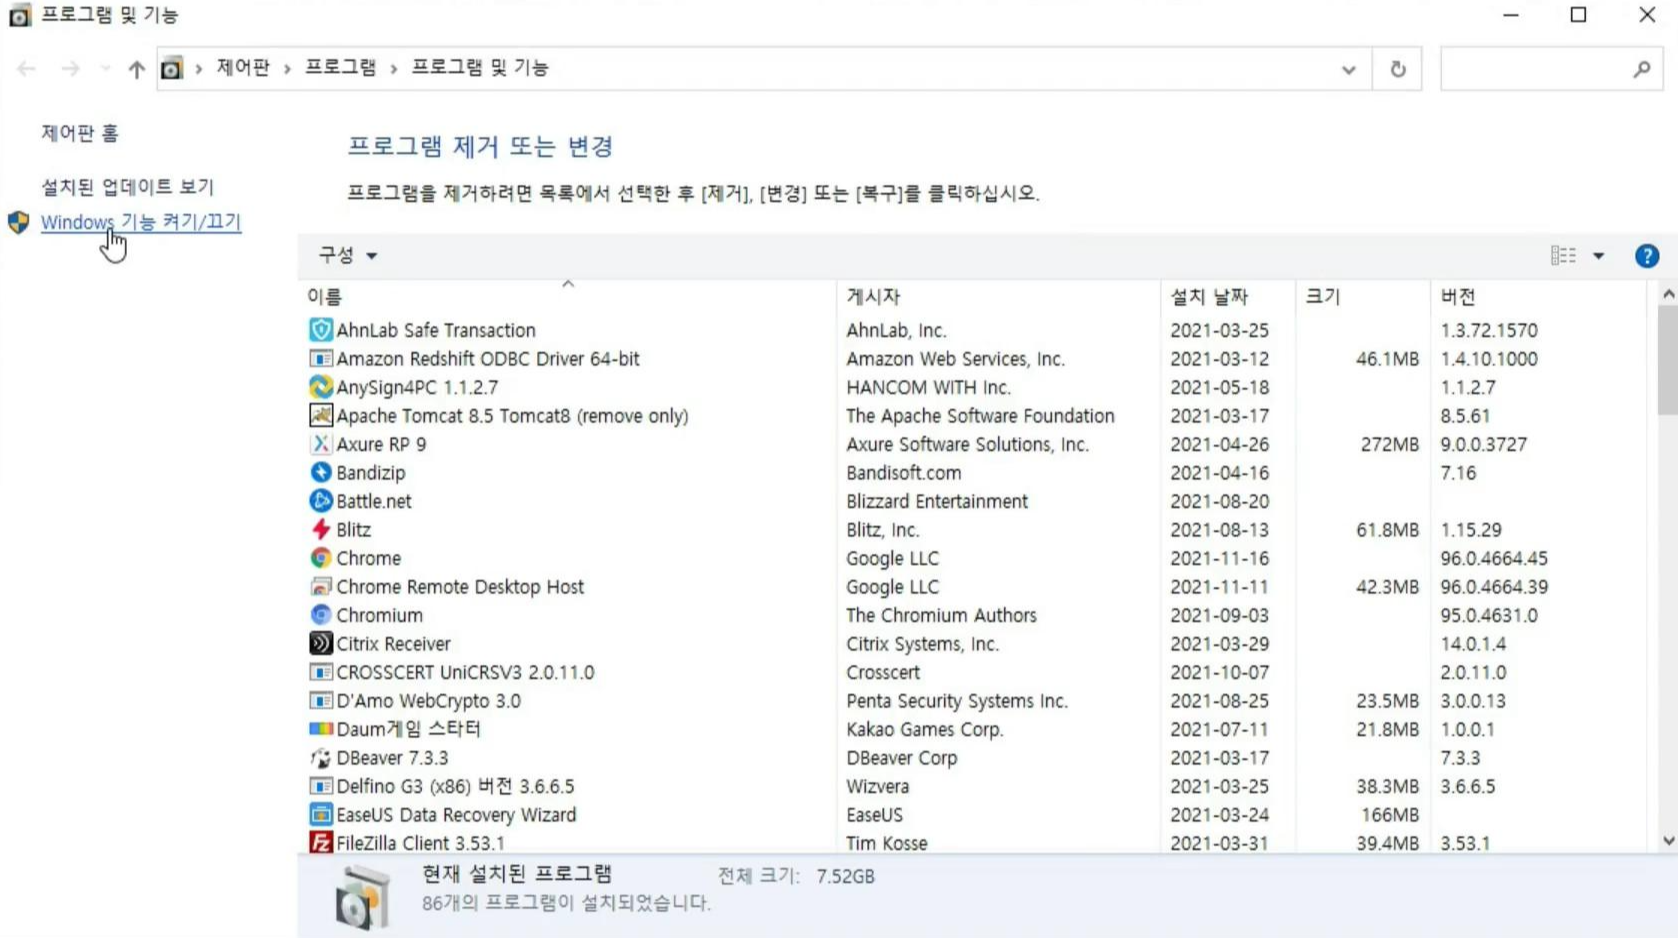Select the 166MB size cell

tap(1390, 815)
